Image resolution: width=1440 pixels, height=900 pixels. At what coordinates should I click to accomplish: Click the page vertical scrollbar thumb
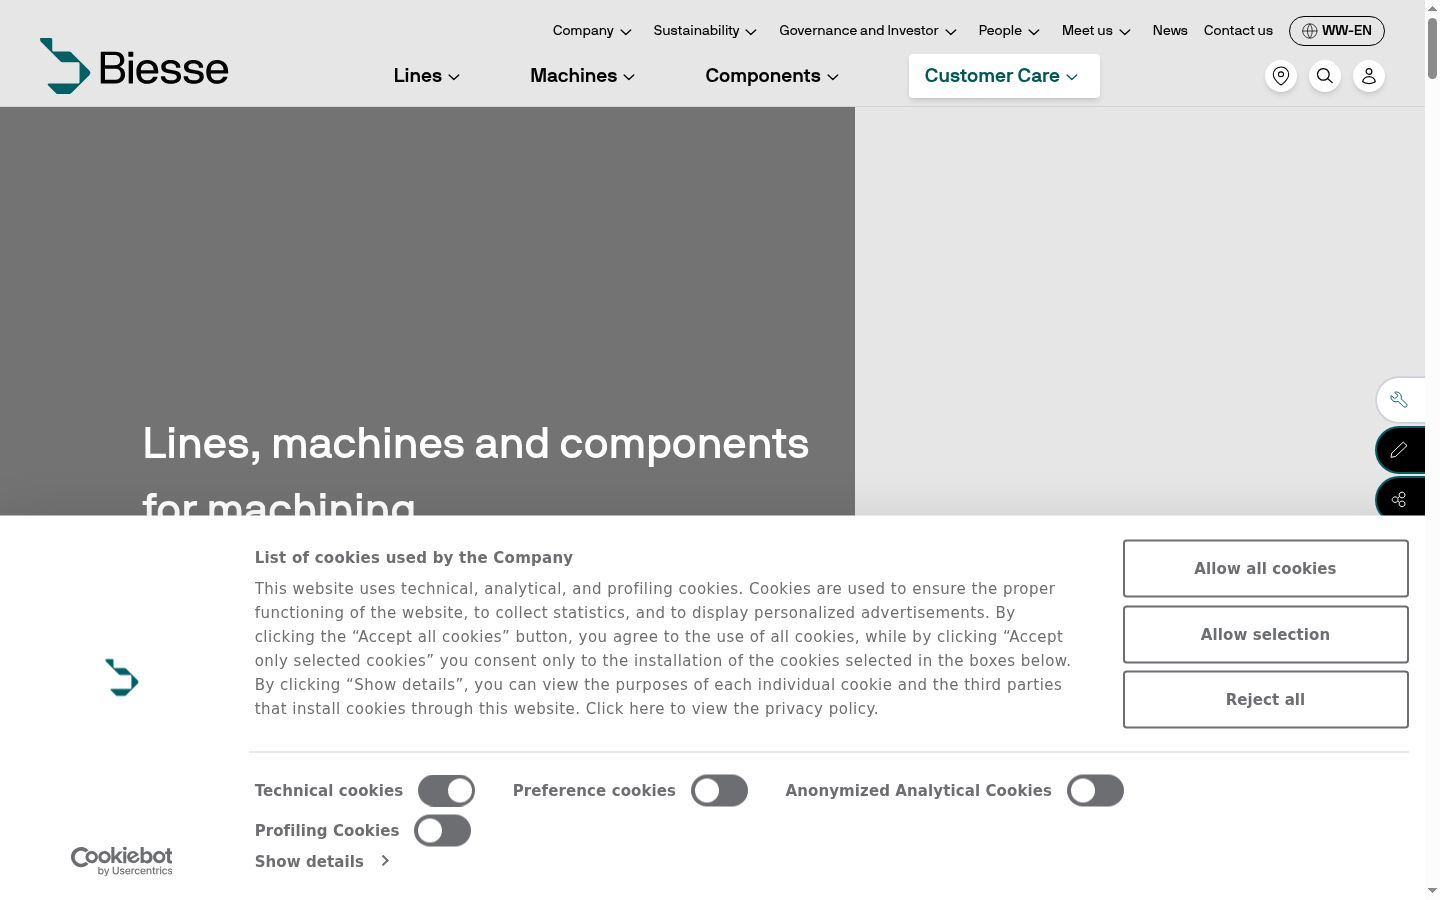point(1432,48)
